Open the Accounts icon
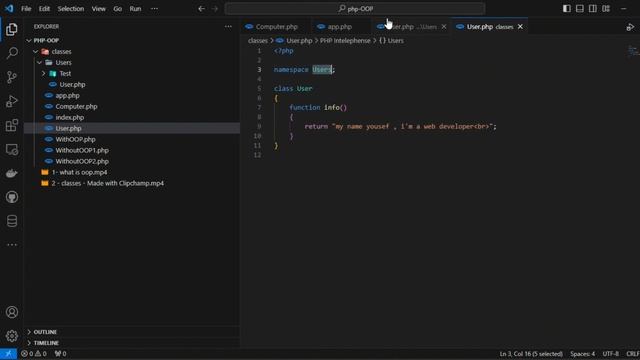640x360 pixels. point(12,312)
